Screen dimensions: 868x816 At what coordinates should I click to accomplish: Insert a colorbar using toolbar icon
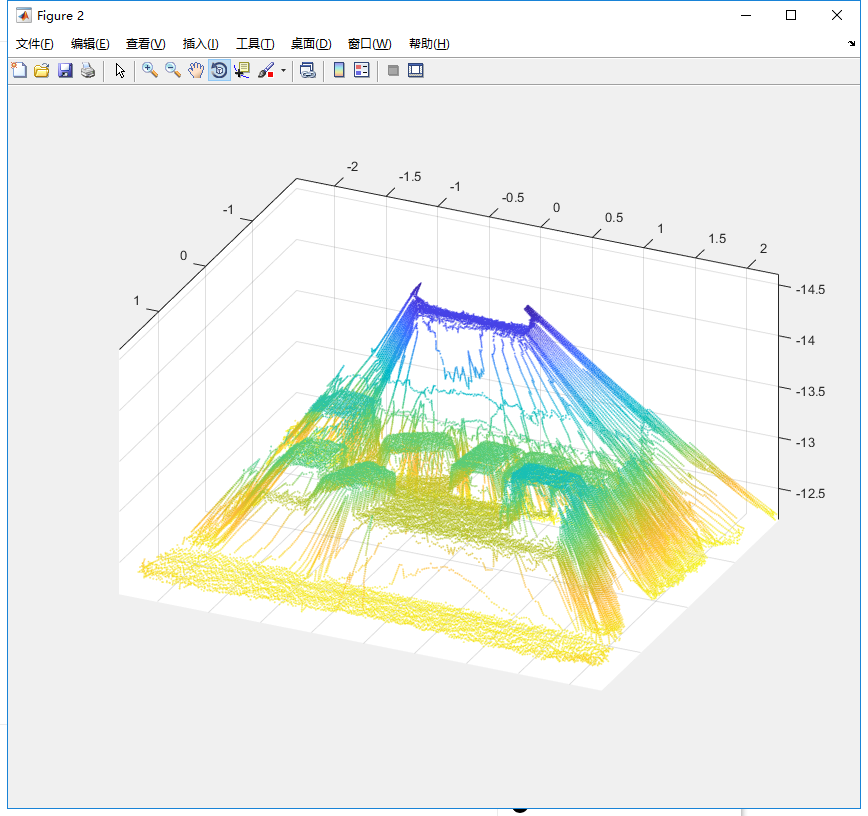[x=339, y=70]
